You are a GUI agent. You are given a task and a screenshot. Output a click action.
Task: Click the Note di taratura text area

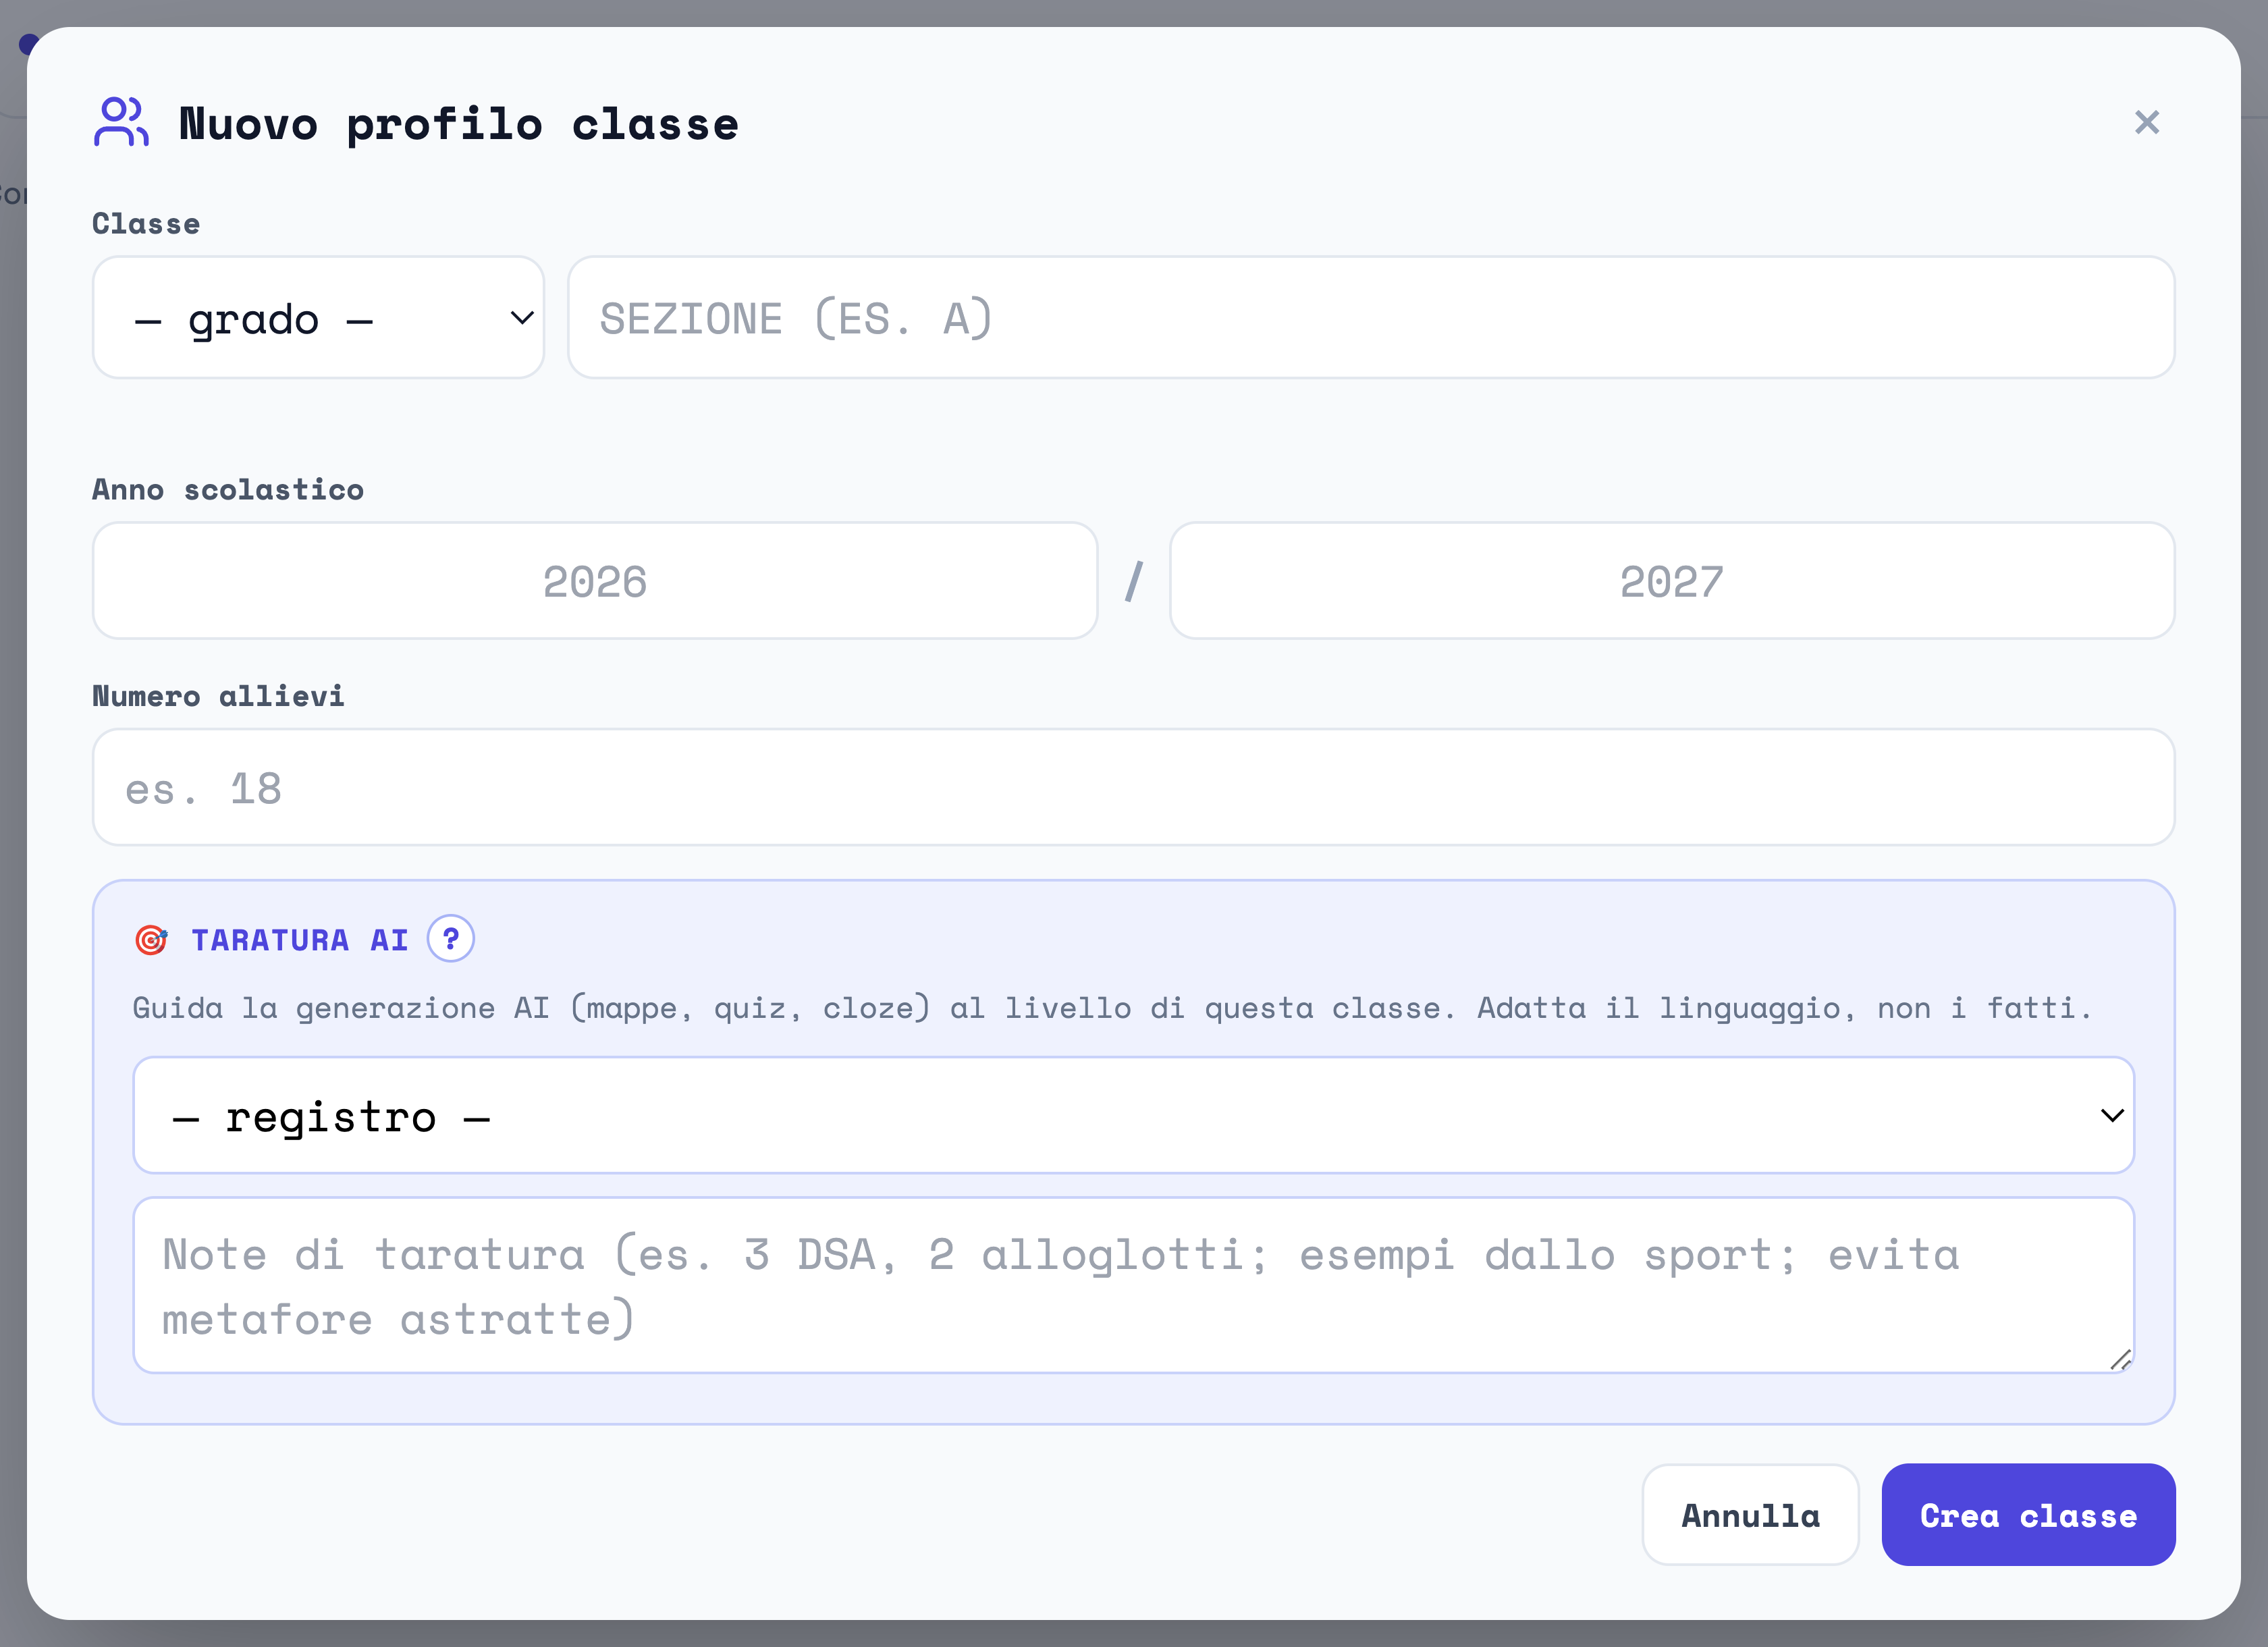[x=1133, y=1285]
